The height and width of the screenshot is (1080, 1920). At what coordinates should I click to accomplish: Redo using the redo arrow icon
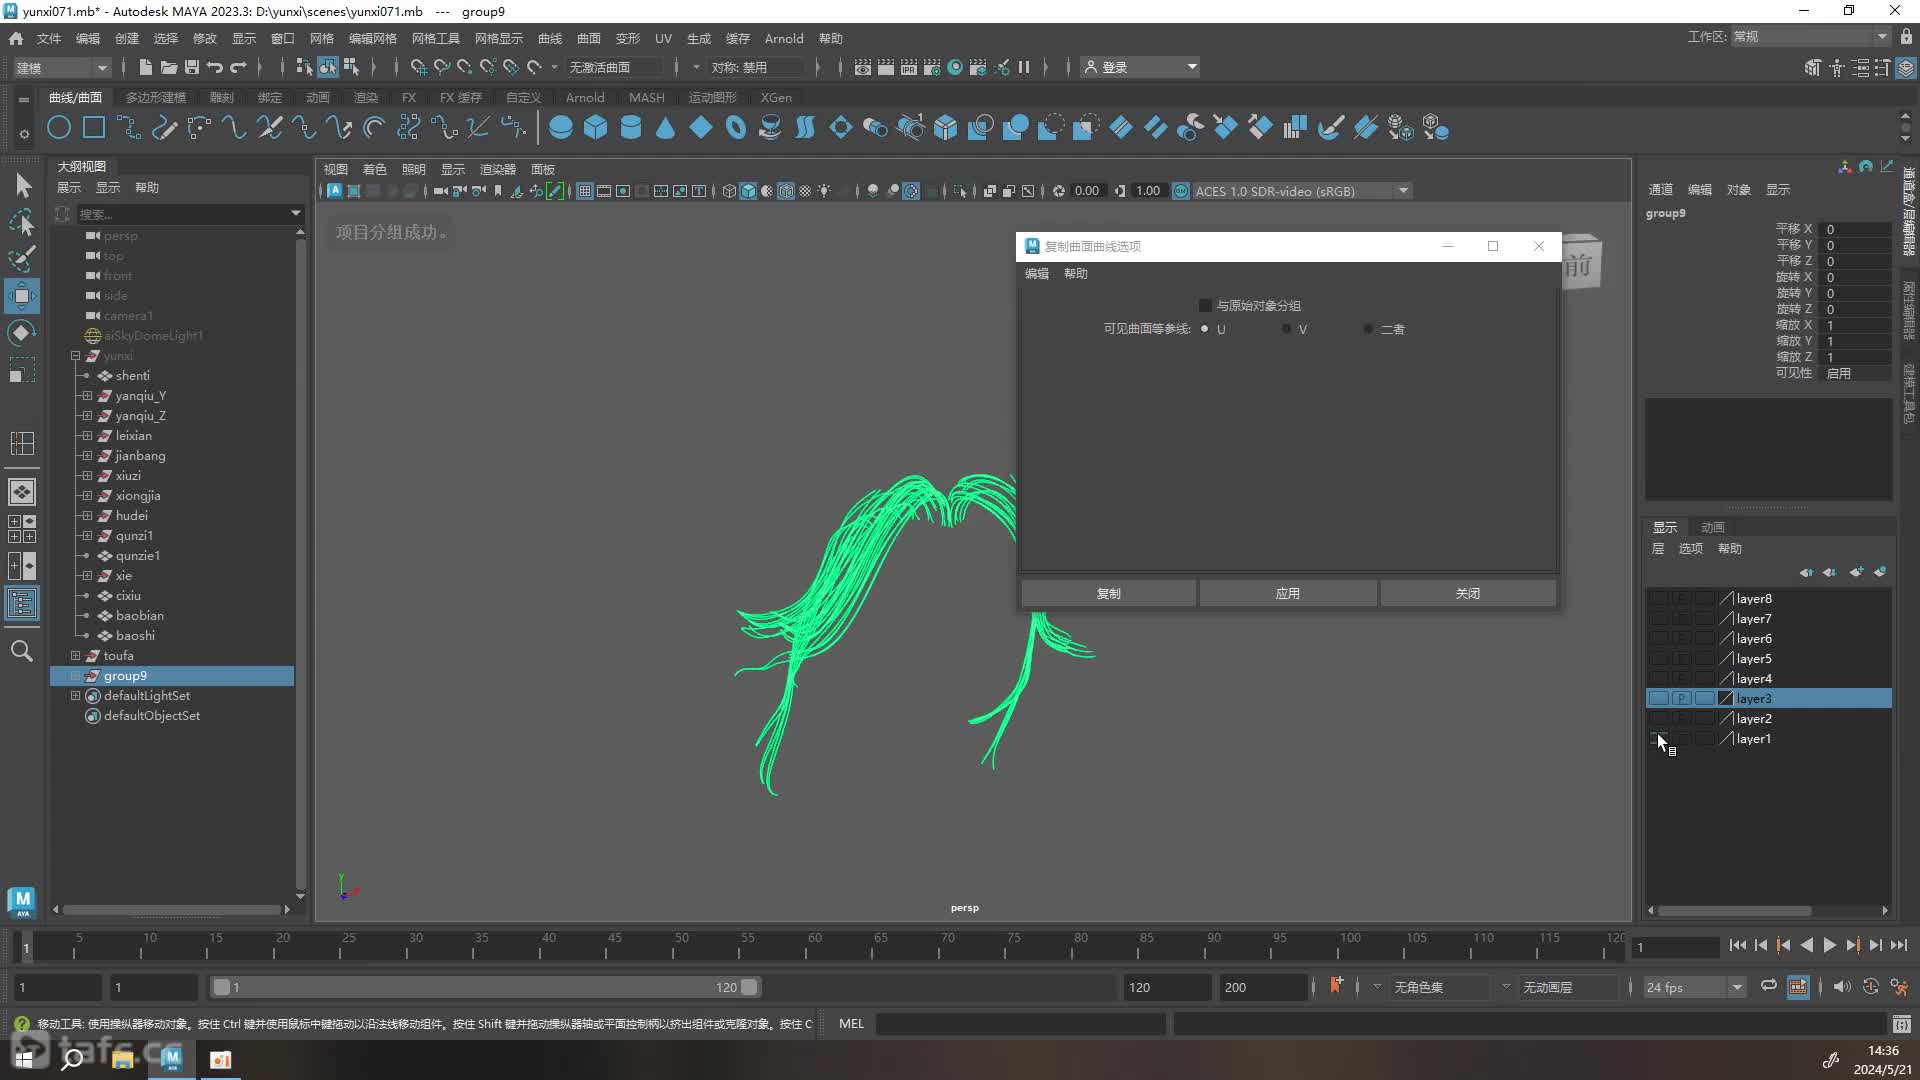(x=238, y=67)
